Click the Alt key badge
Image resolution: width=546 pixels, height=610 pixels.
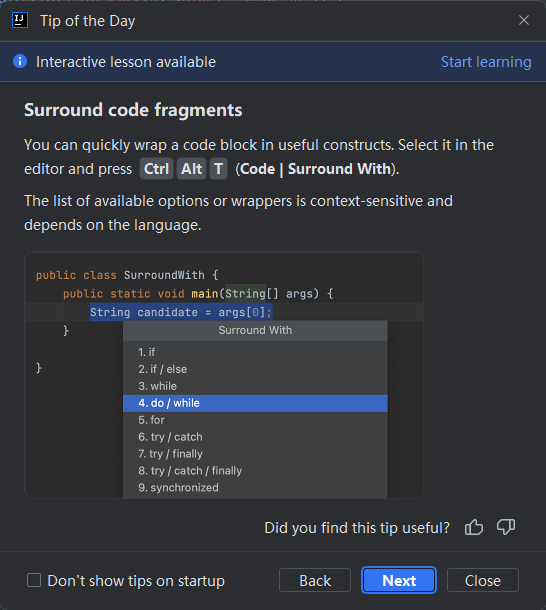pyautogui.click(x=191, y=169)
